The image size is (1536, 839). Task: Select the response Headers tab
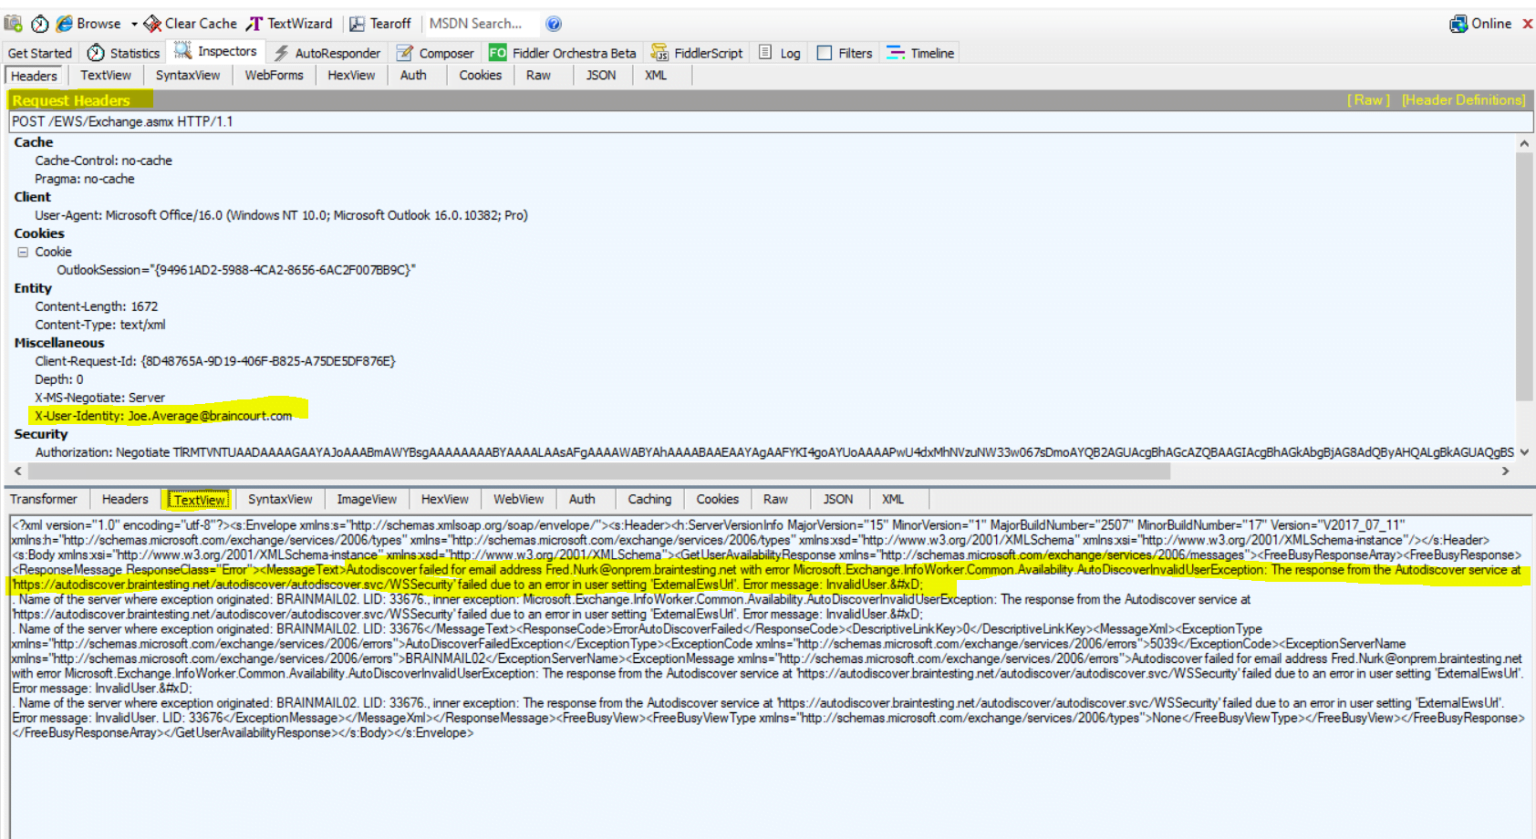[125, 499]
